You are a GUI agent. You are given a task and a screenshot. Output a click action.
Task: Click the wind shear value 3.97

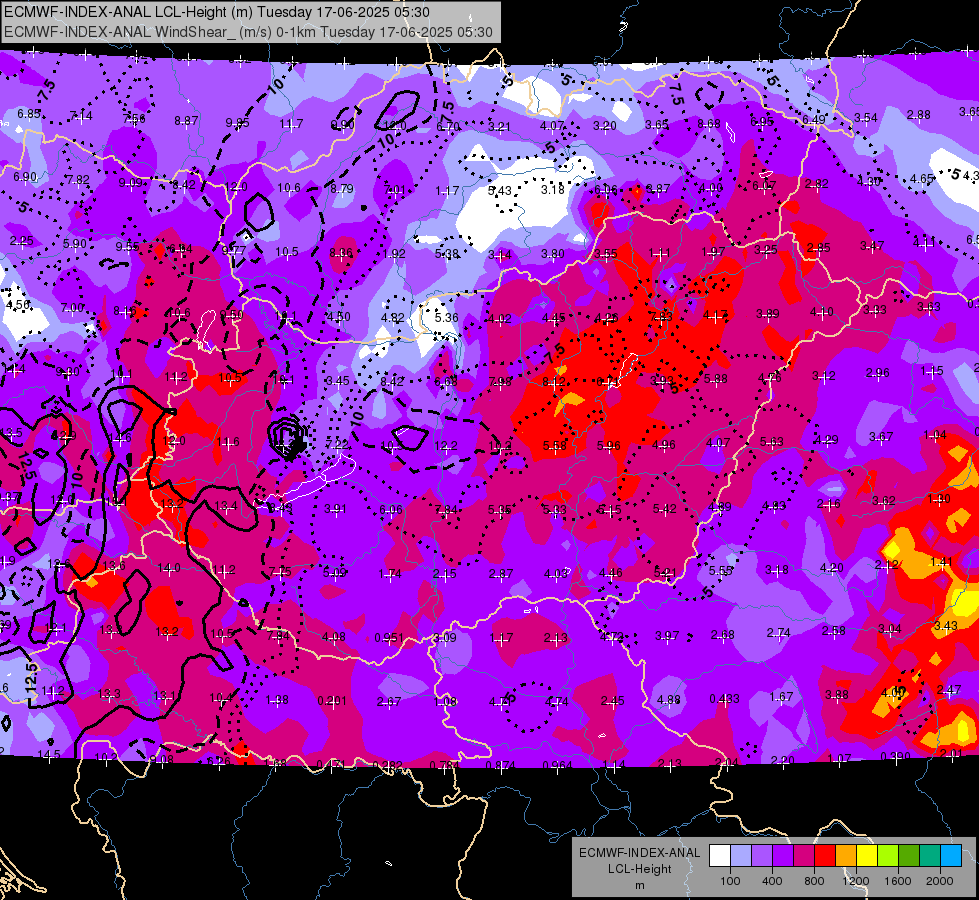pyautogui.click(x=667, y=635)
